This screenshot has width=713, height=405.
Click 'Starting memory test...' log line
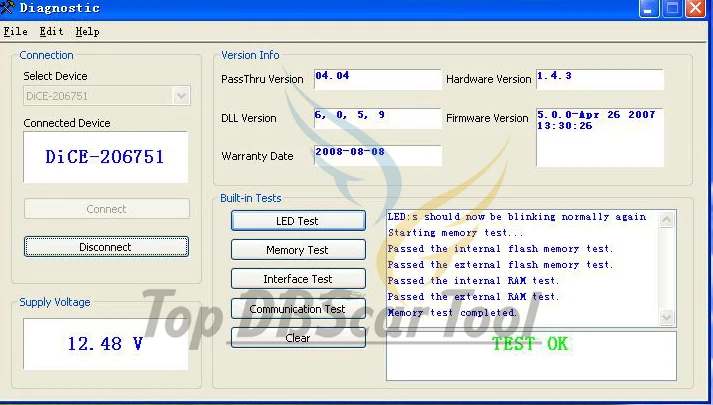click(x=456, y=233)
